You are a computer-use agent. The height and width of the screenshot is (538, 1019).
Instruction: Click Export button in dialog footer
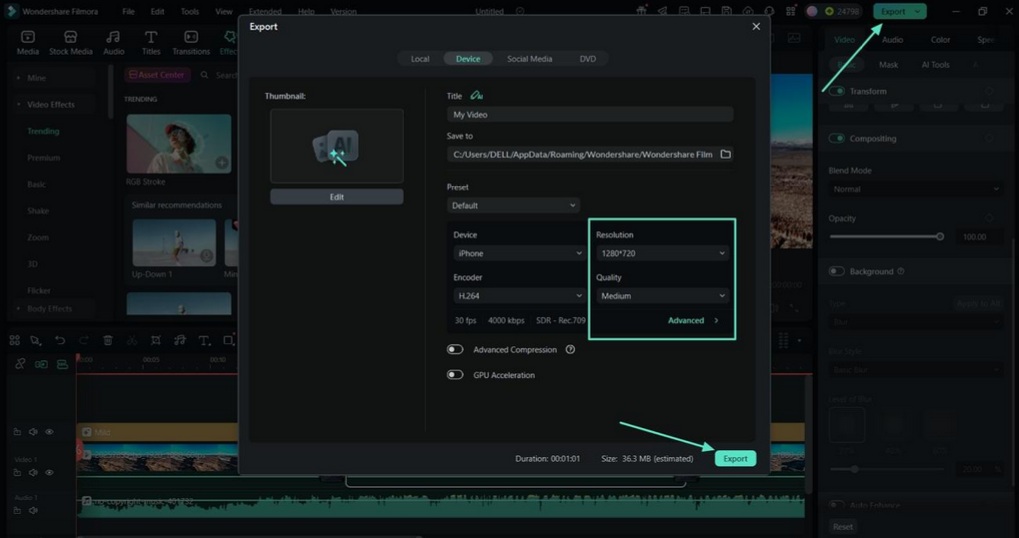click(735, 459)
